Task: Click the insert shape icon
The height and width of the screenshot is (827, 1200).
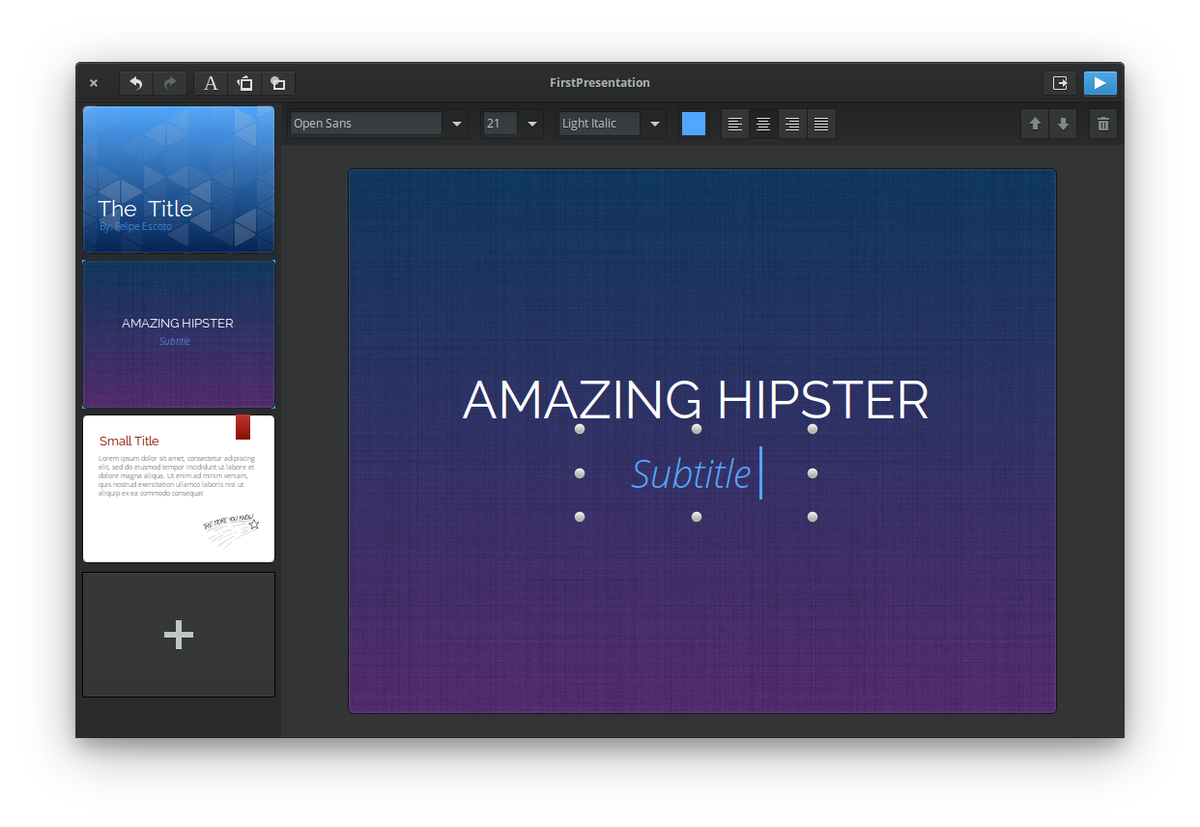Action: tap(278, 83)
